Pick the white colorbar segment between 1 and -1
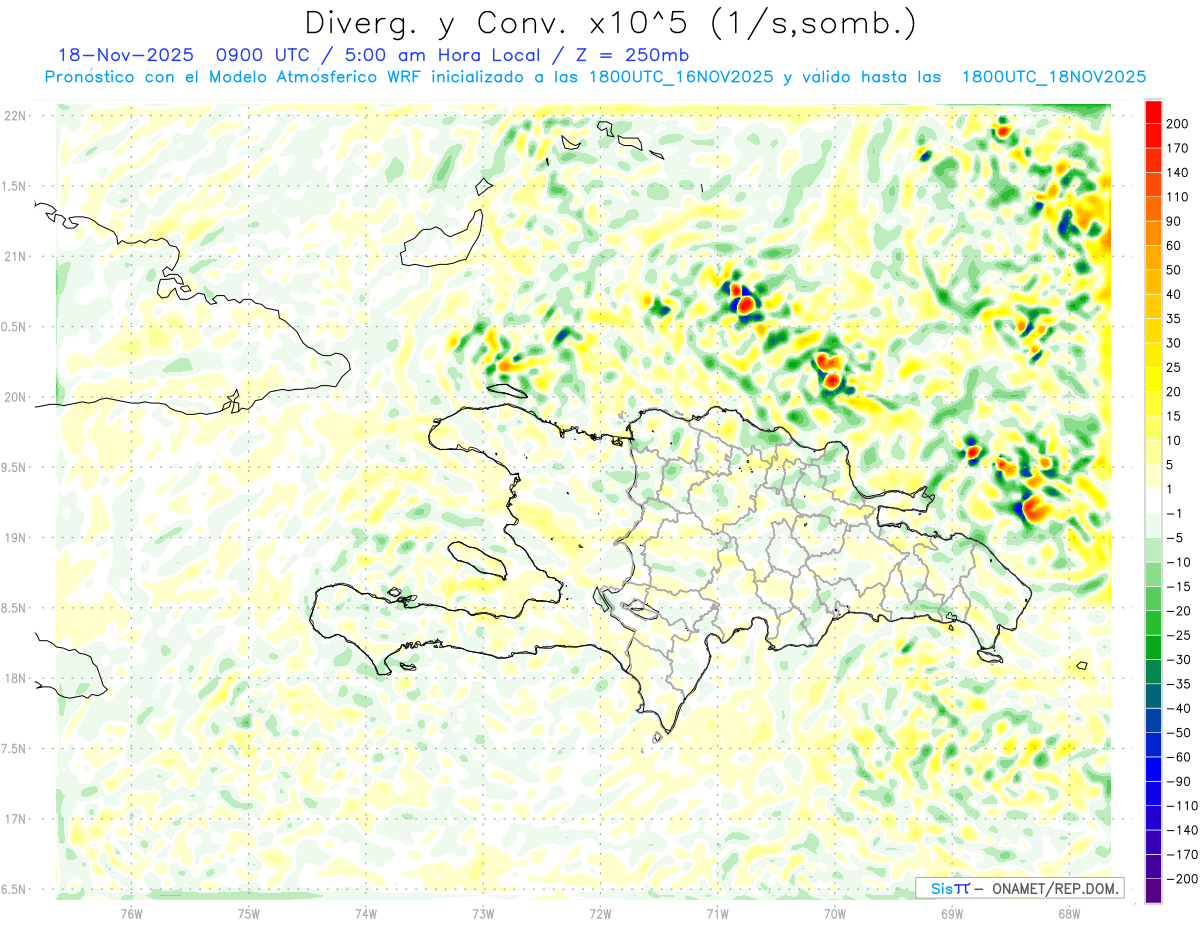Viewport: 1200px width, 927px height. point(1153,501)
